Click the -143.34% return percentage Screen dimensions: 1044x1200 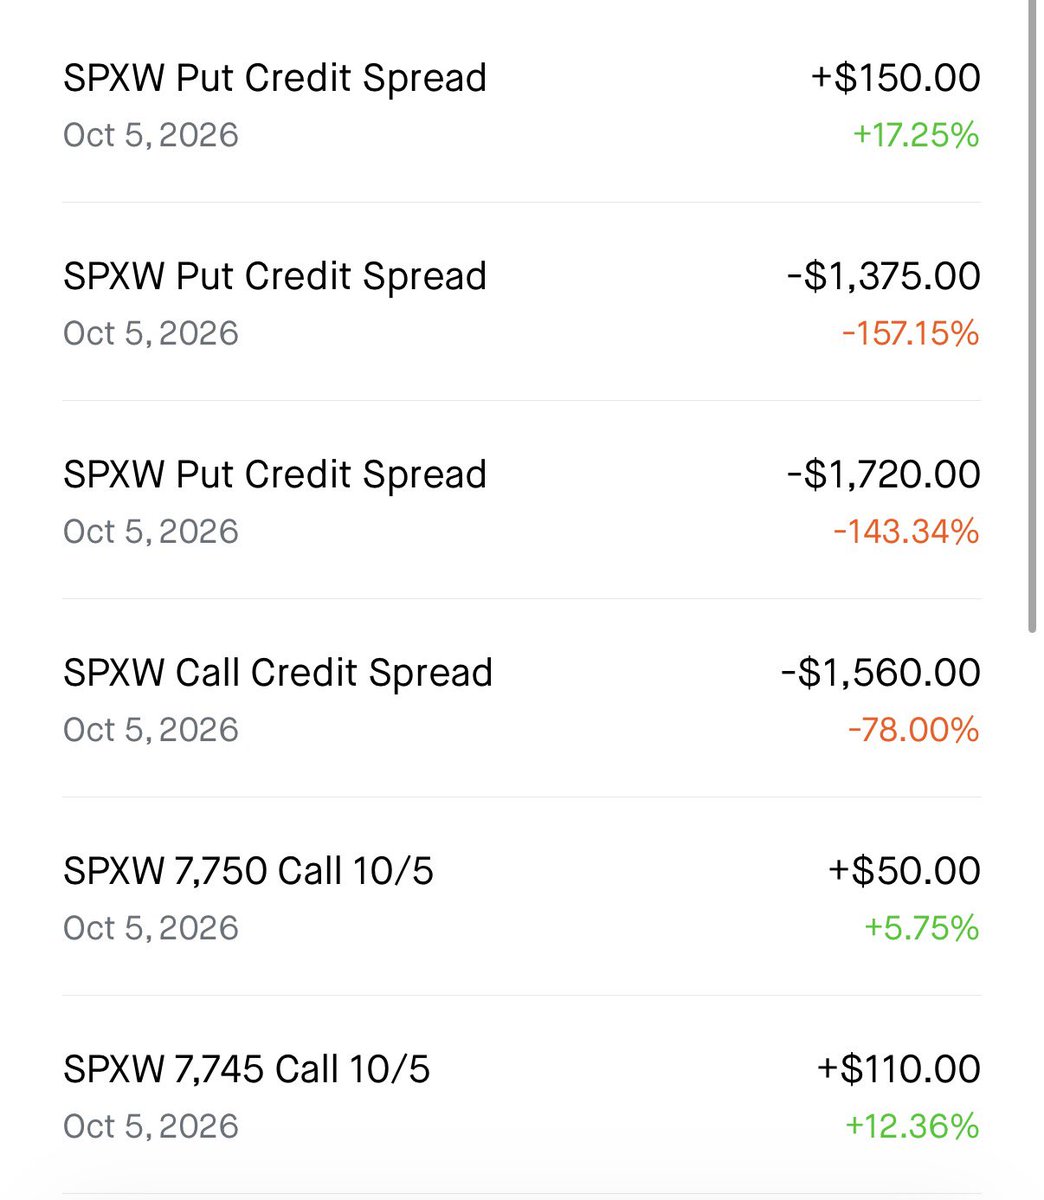(x=906, y=531)
